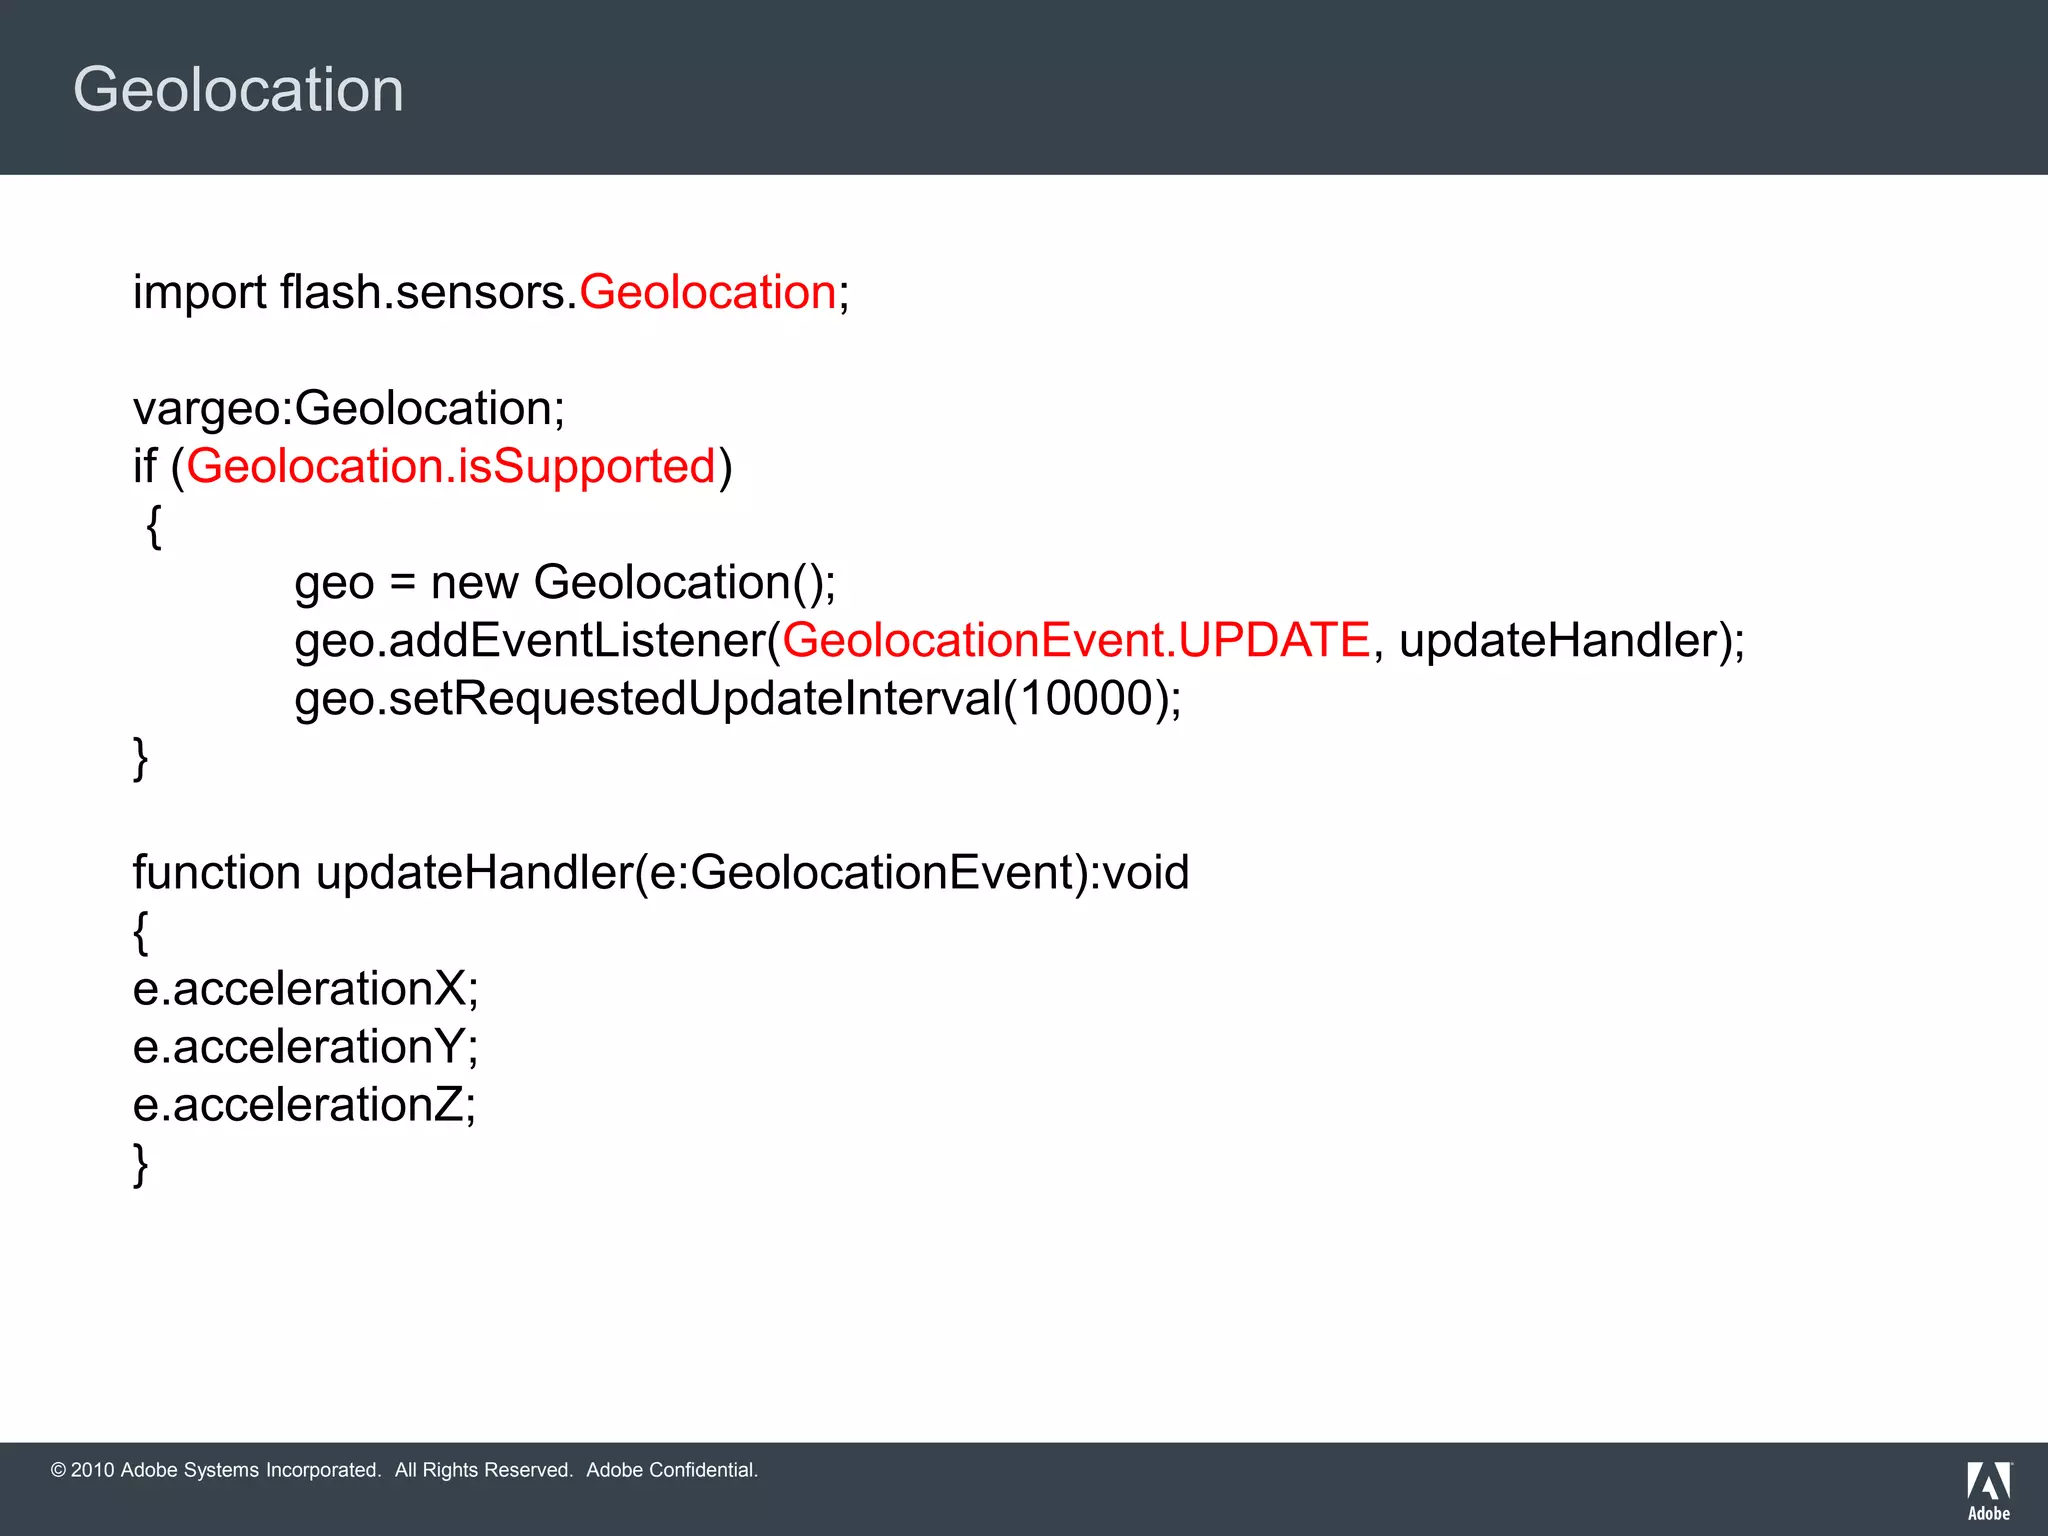Click the Adobe logo icon
Viewport: 2048px width, 1536px height.
point(1988,1489)
